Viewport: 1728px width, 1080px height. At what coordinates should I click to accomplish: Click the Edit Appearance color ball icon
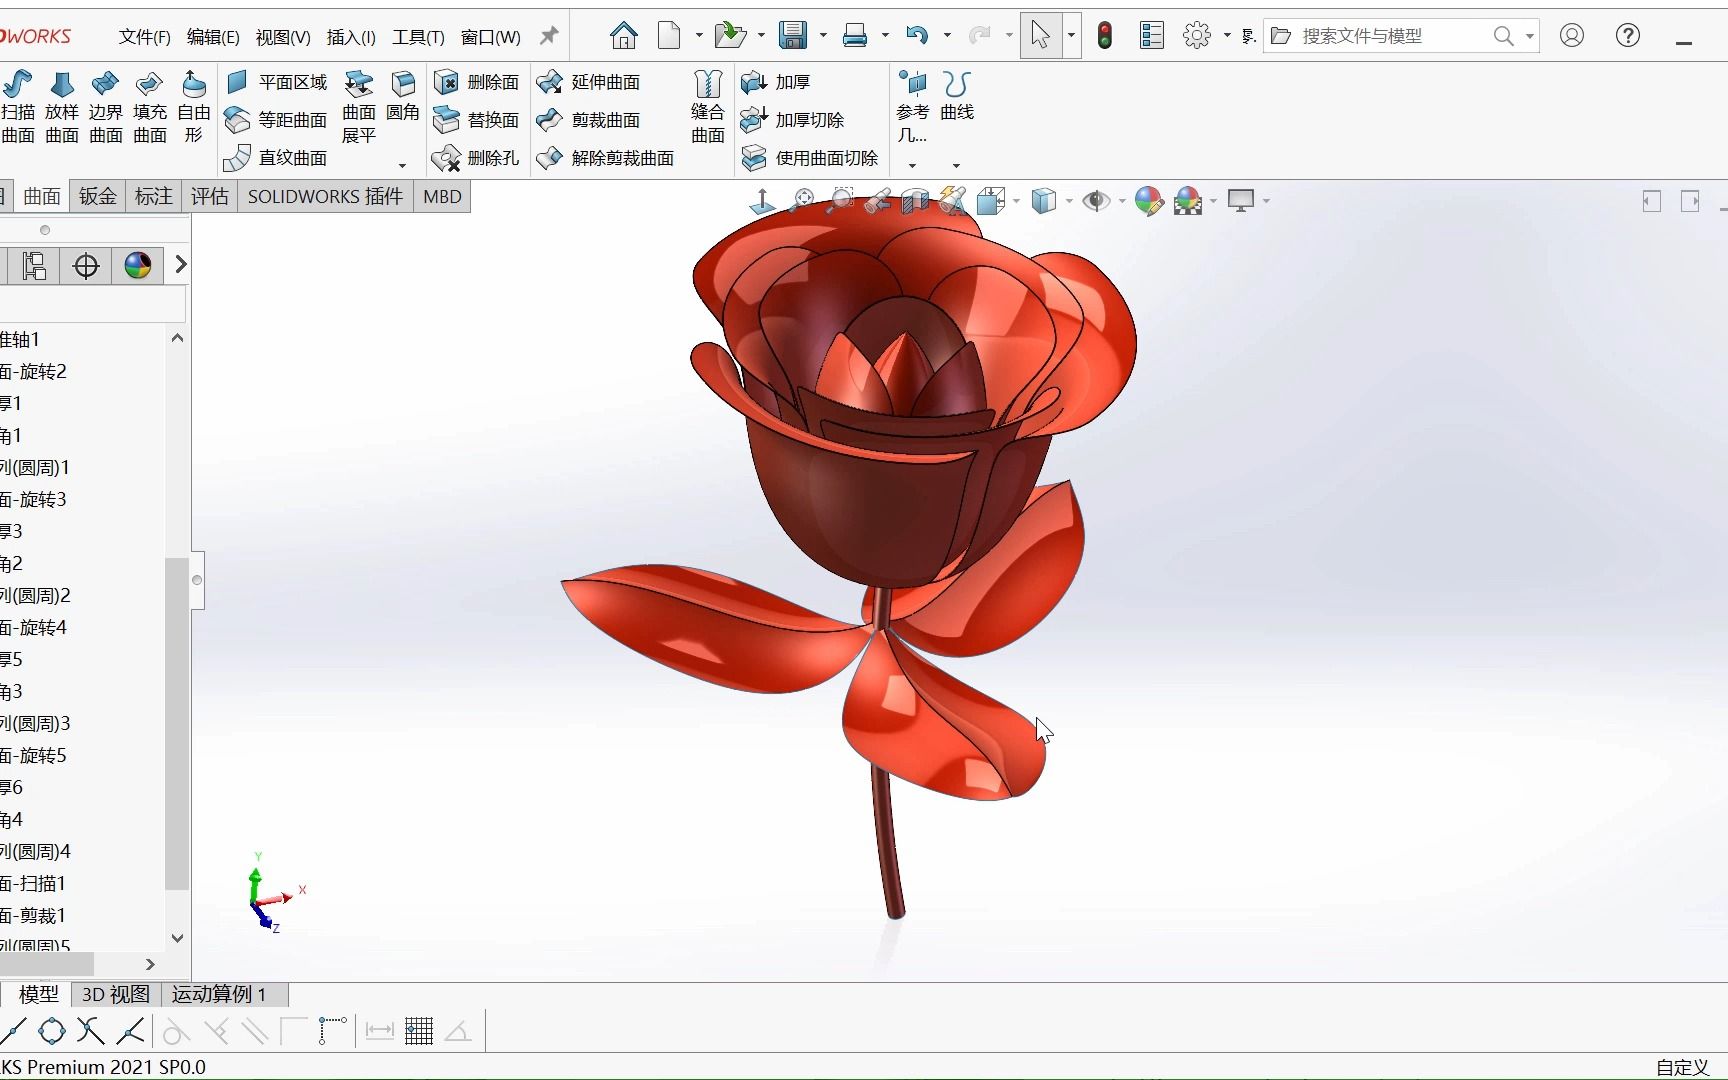(1149, 201)
